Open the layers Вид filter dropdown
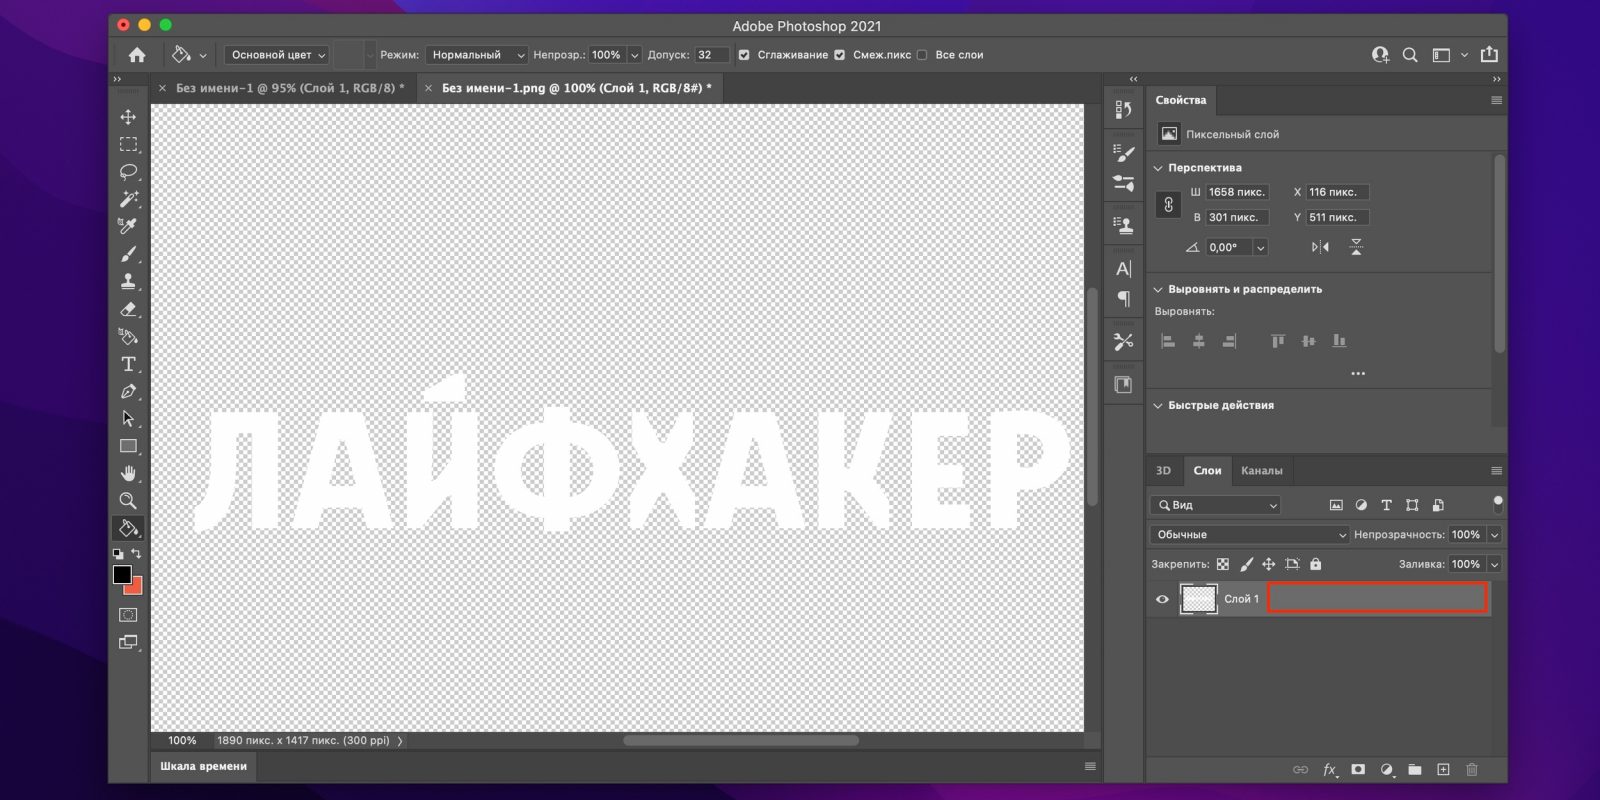 [1216, 505]
